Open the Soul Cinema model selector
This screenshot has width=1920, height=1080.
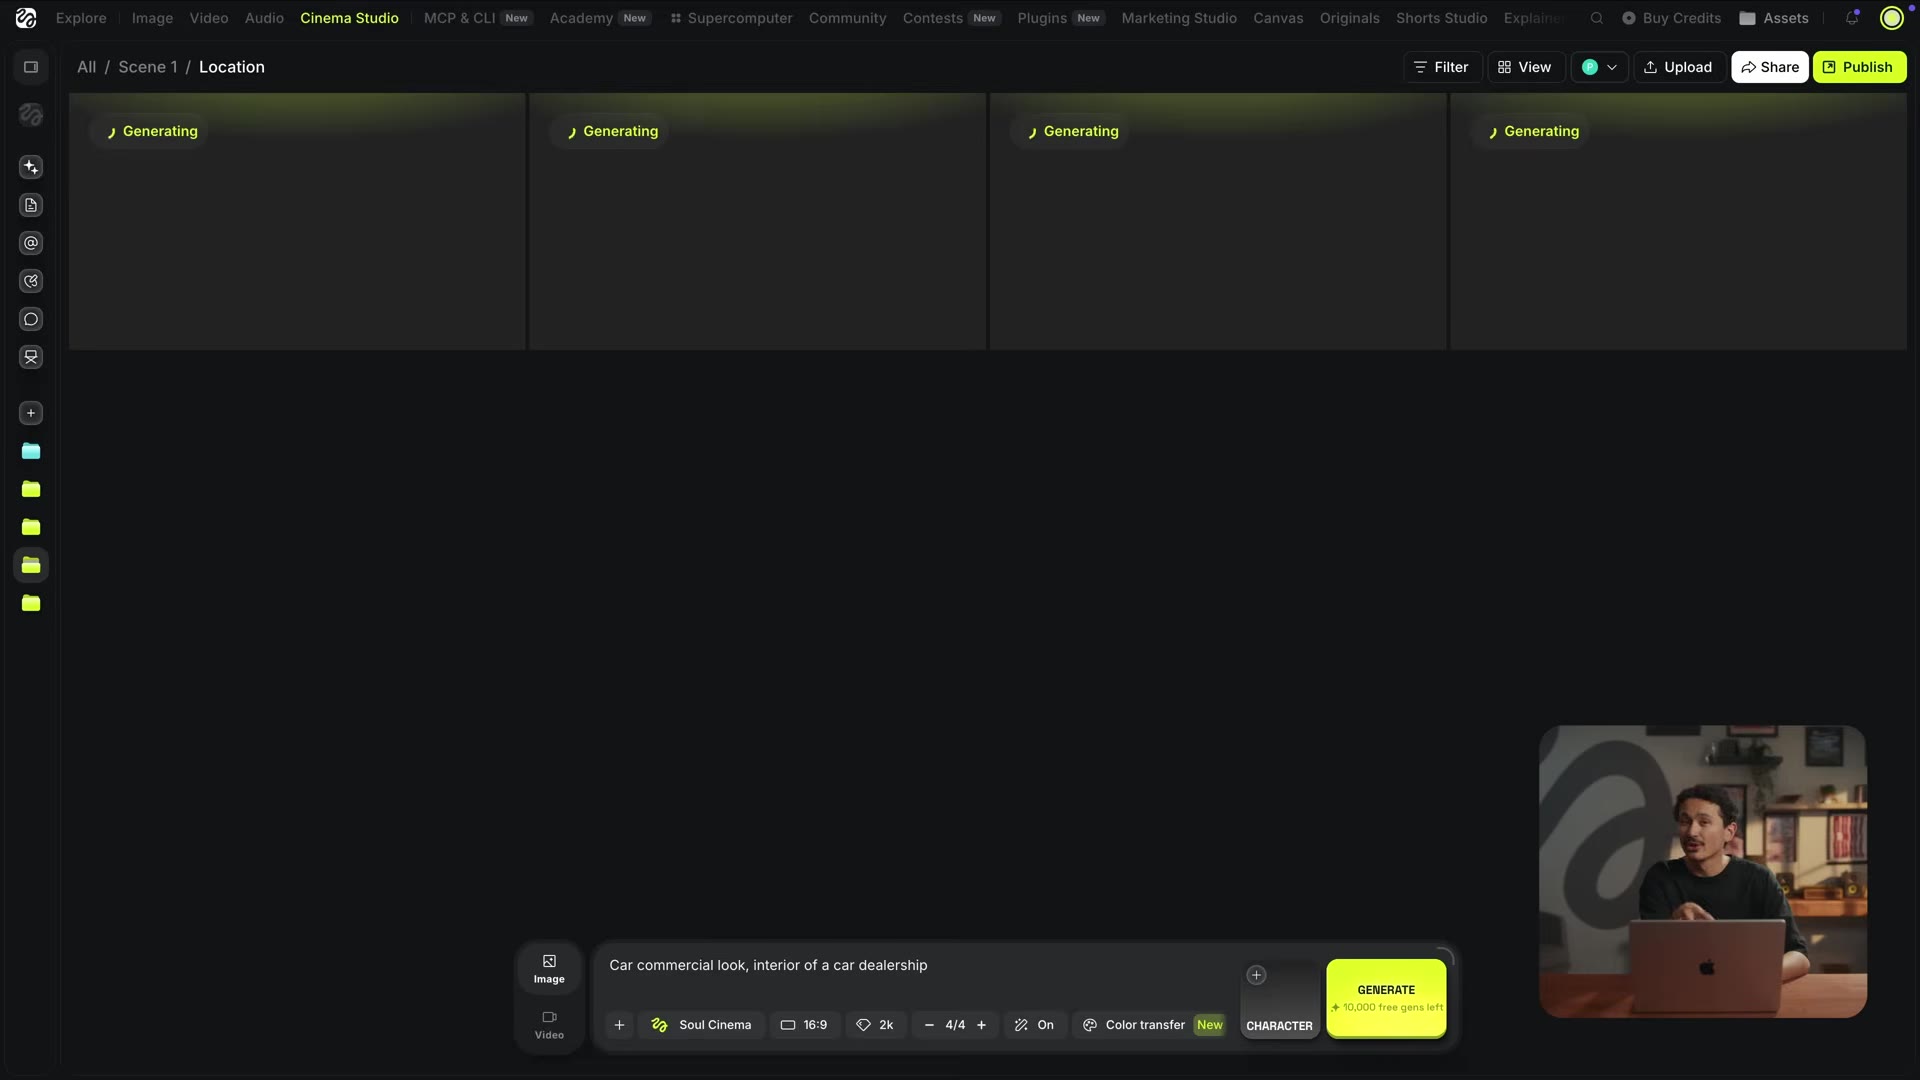click(701, 1025)
